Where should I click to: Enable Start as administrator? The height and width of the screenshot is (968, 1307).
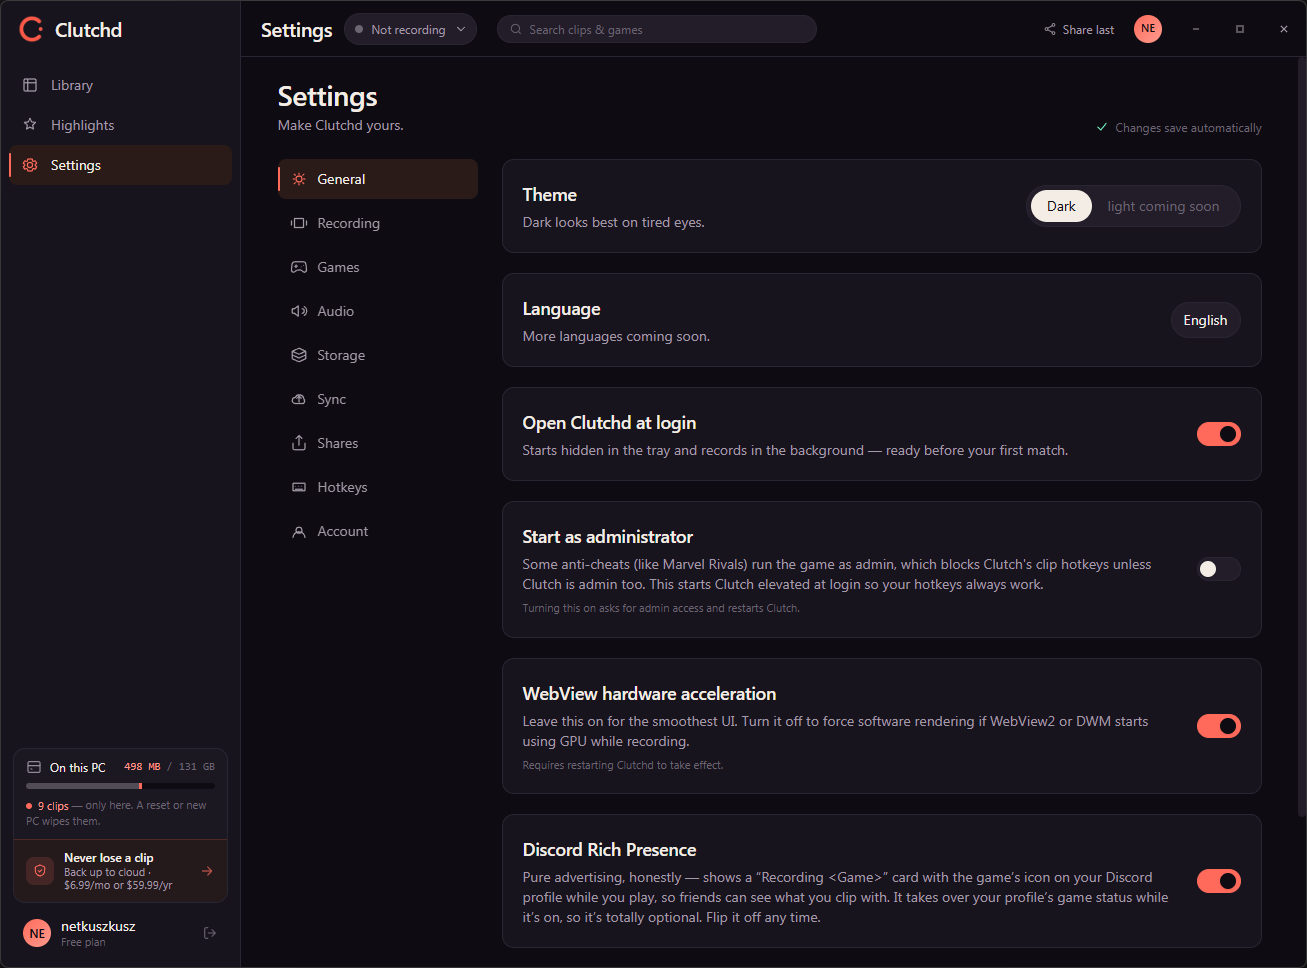1219,569
